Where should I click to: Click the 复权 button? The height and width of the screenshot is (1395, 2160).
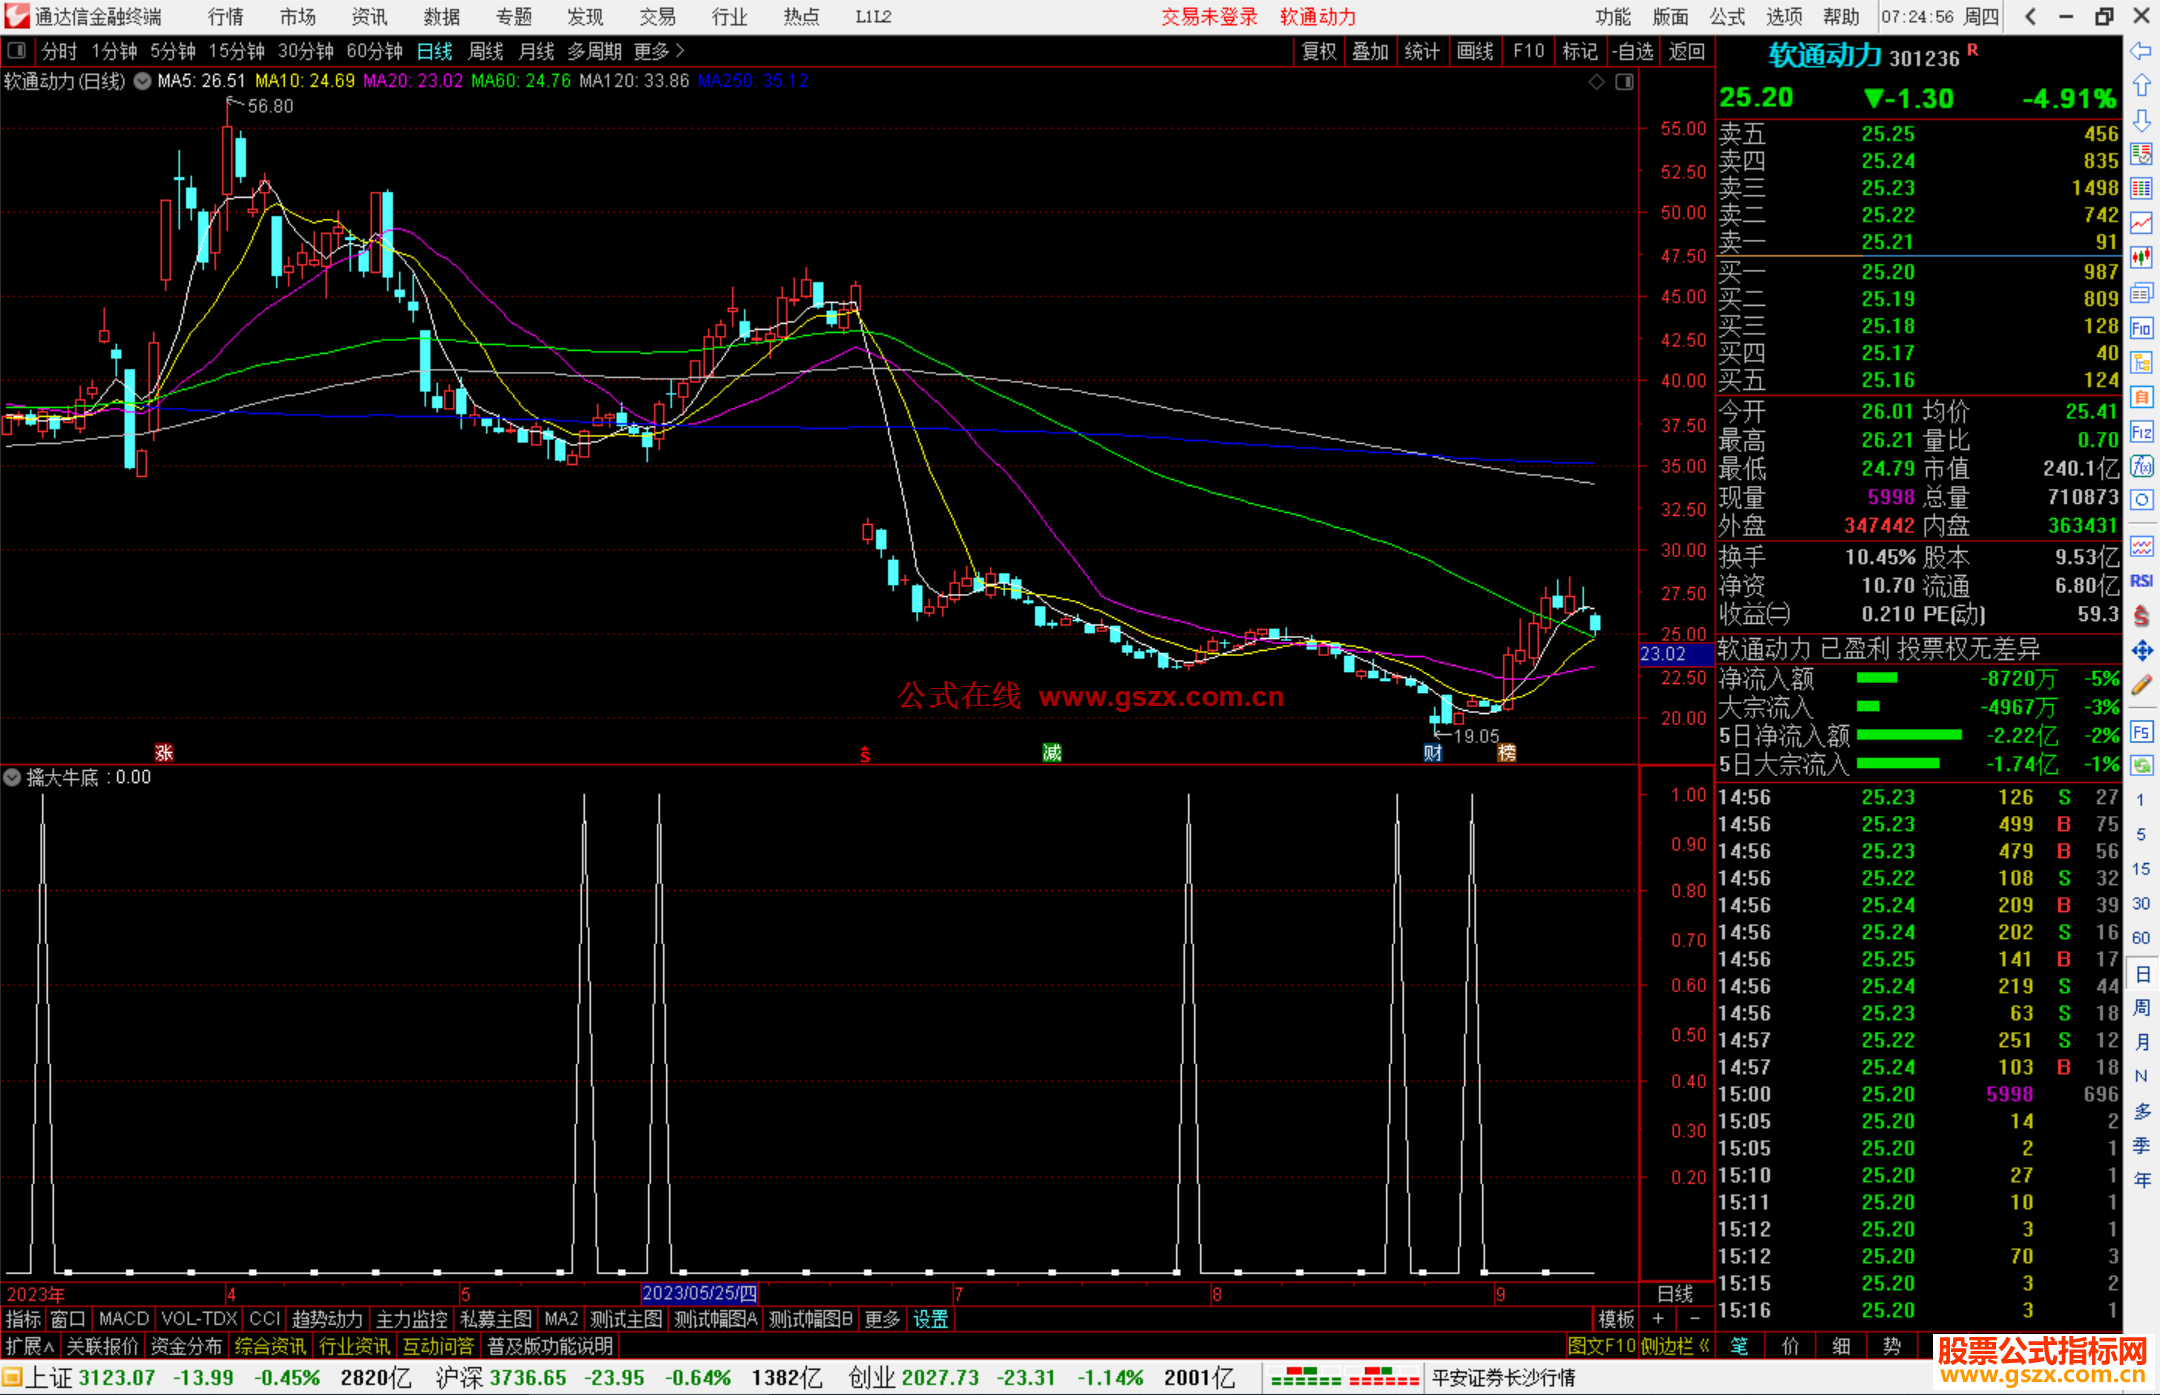[x=1318, y=51]
